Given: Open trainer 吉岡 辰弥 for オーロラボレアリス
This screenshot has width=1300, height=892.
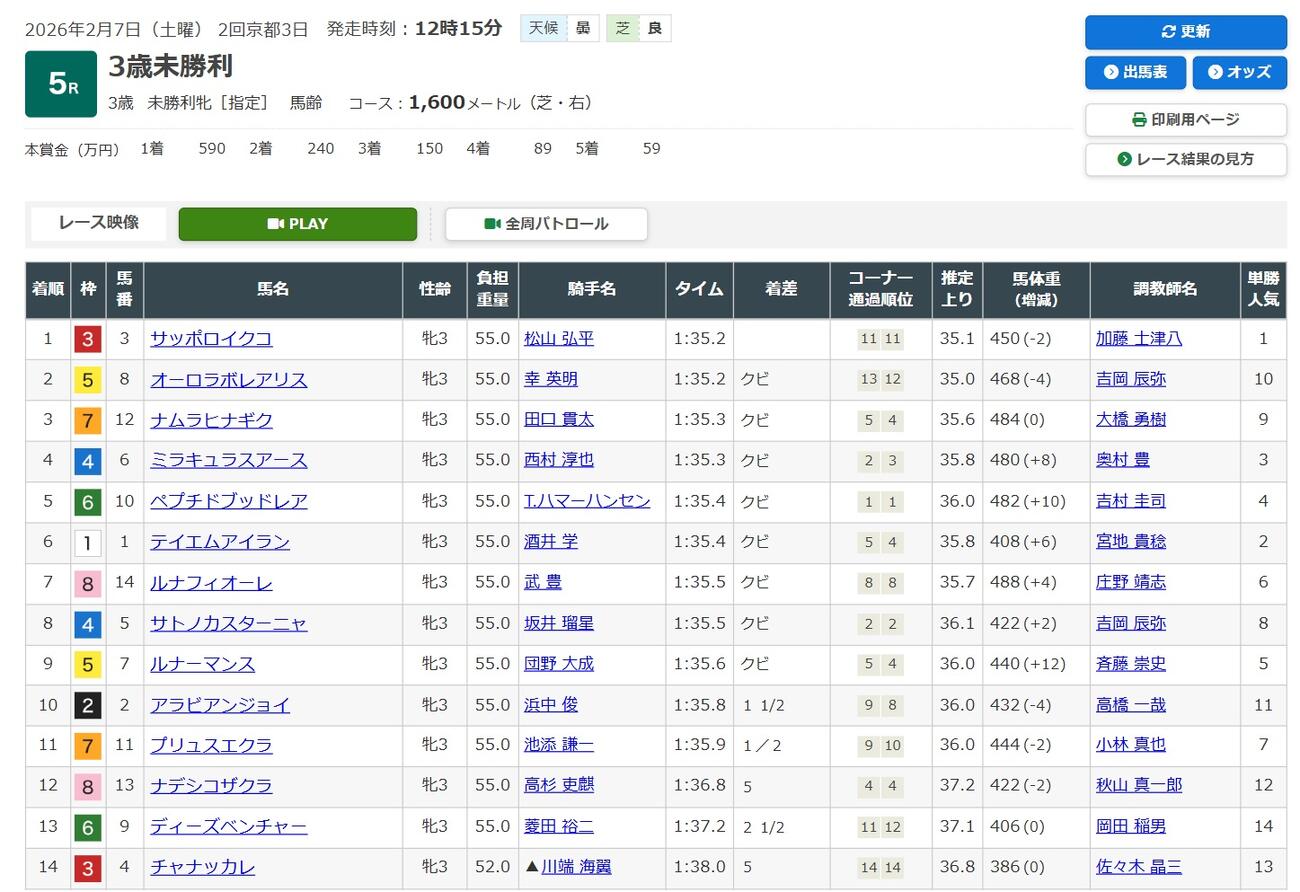Looking at the screenshot, I should [1131, 380].
